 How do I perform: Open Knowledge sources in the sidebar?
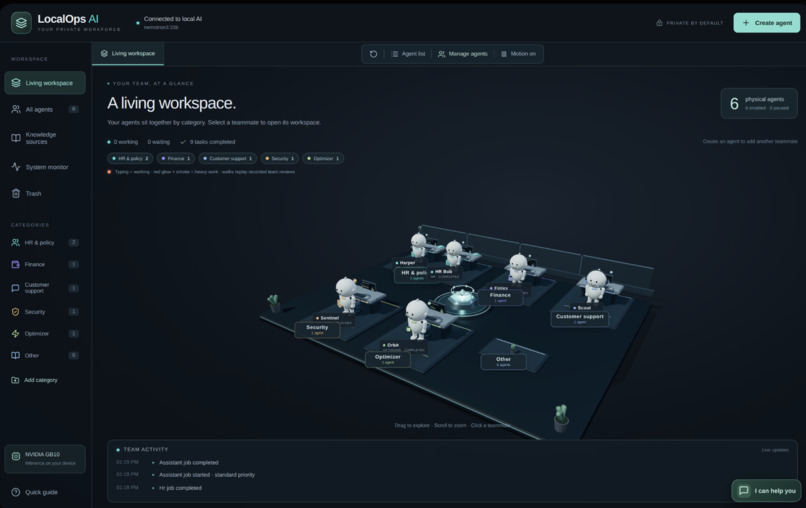coord(45,138)
